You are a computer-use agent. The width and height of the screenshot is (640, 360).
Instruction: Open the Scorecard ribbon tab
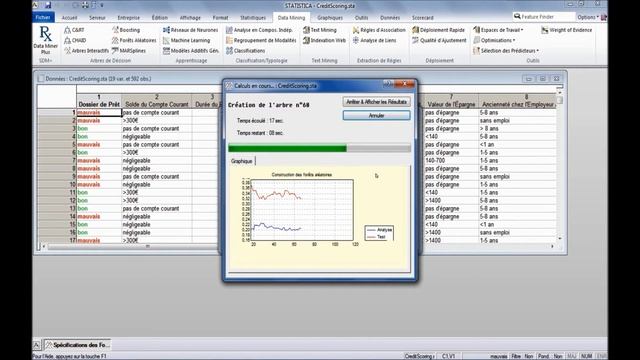click(x=422, y=18)
